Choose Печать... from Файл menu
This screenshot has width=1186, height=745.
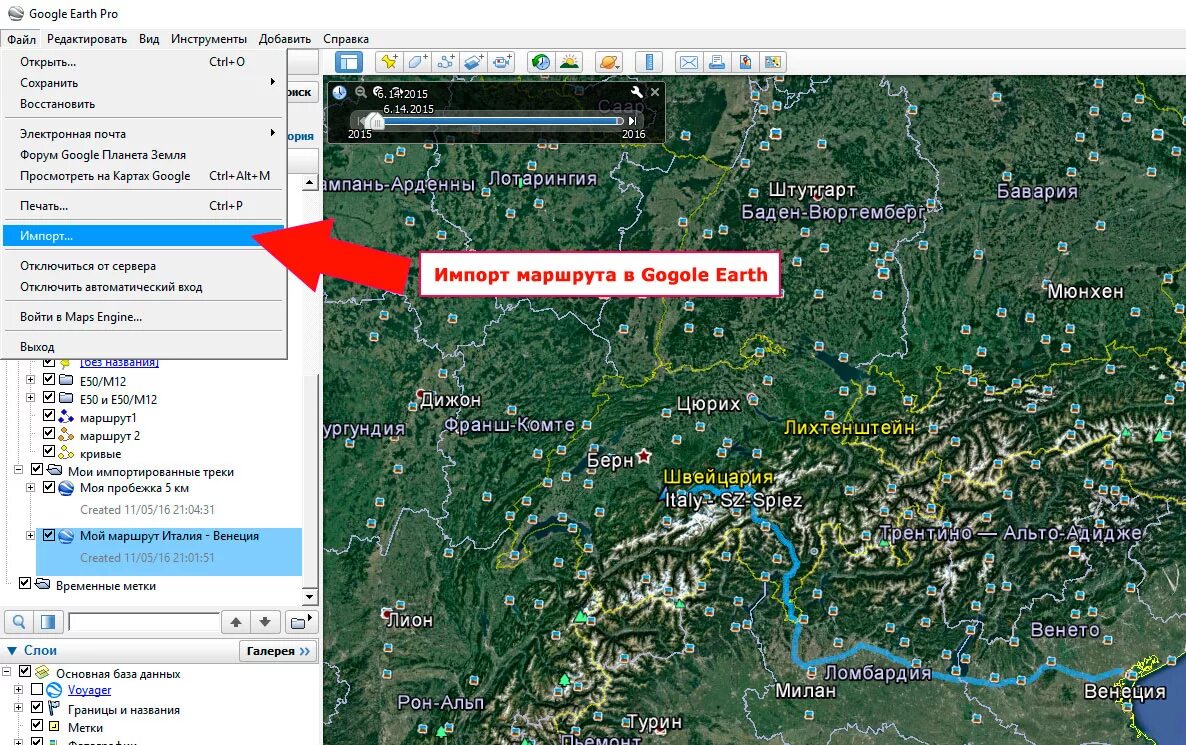[143, 206]
